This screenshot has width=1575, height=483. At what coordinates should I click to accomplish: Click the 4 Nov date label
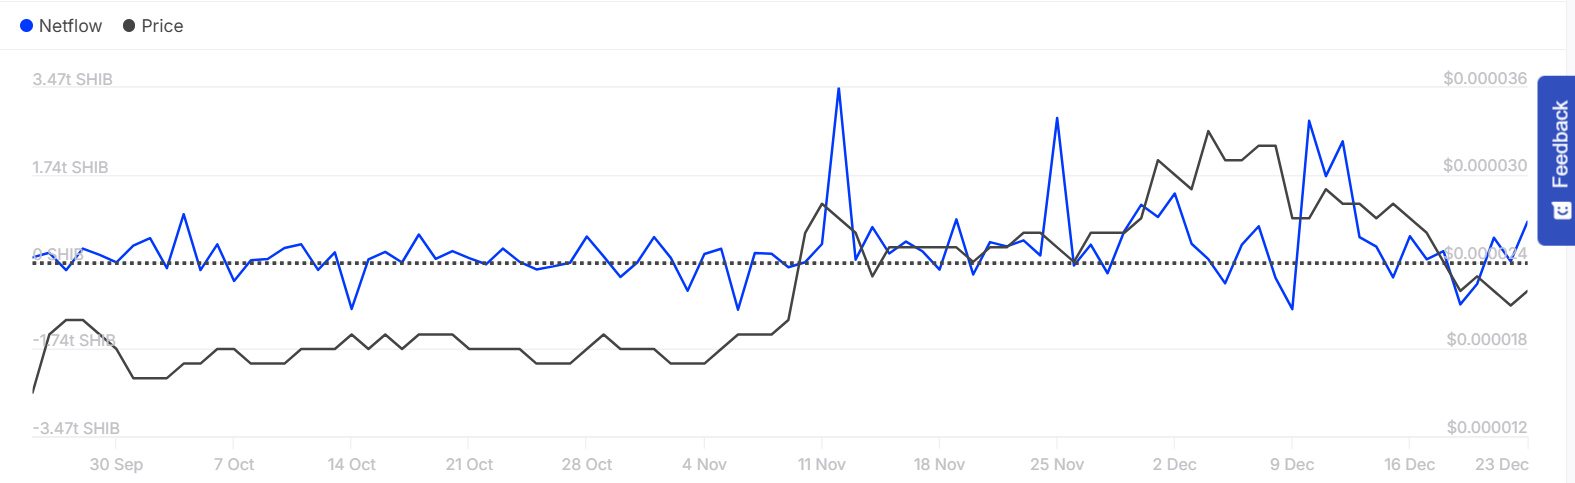click(x=704, y=465)
